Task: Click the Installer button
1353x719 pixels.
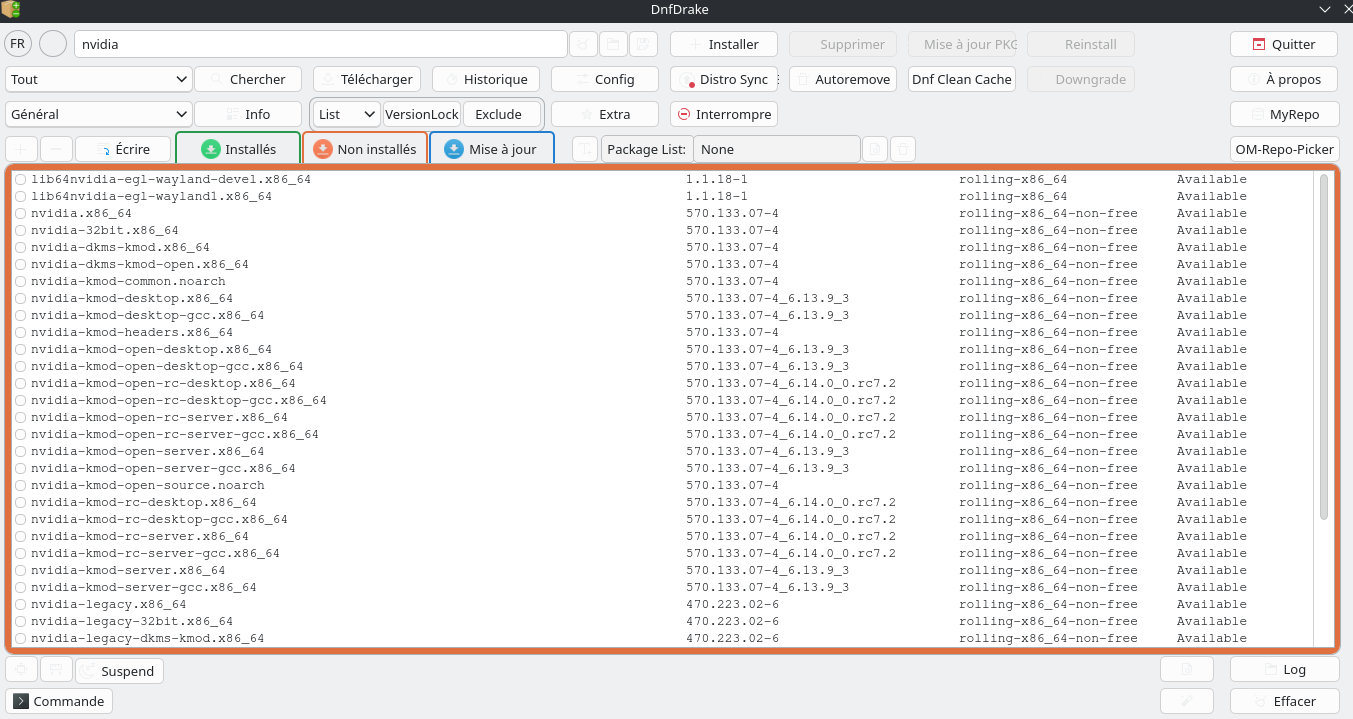Action: (x=724, y=44)
